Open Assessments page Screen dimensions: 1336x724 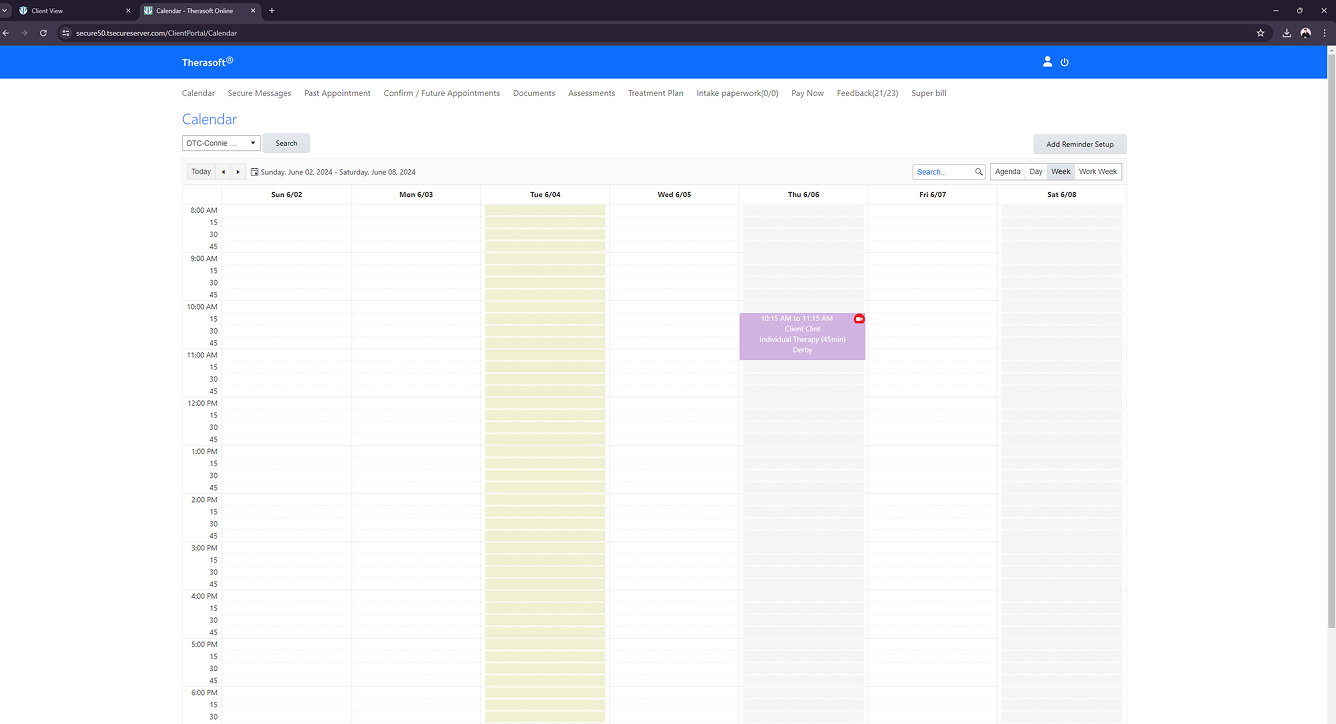[592, 93]
